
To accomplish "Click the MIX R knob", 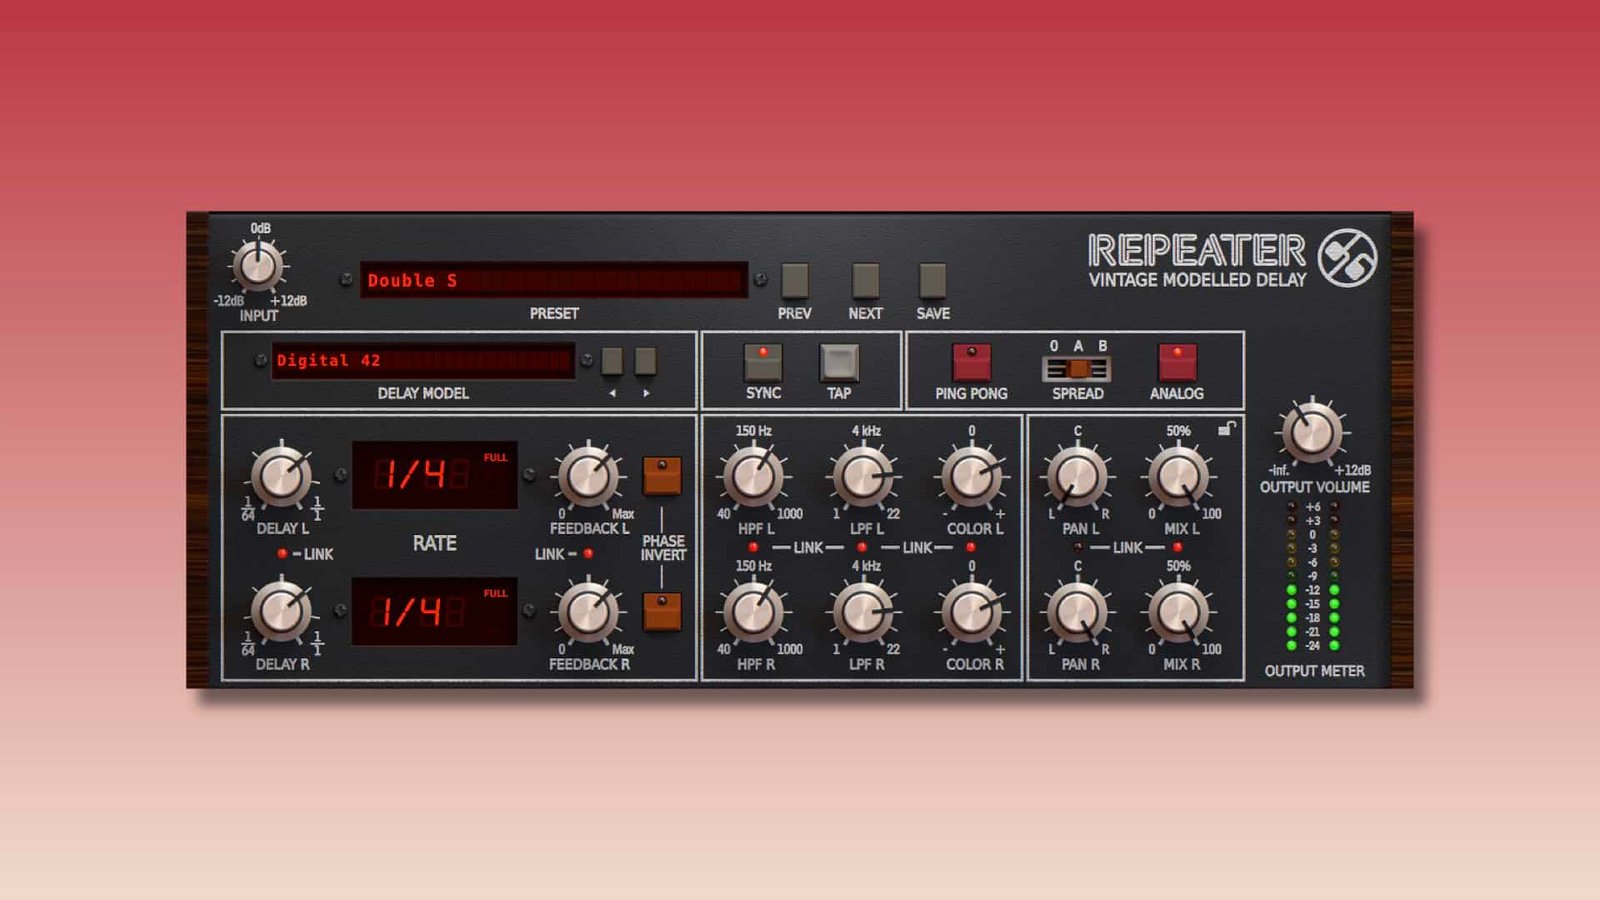I will pos(1179,612).
